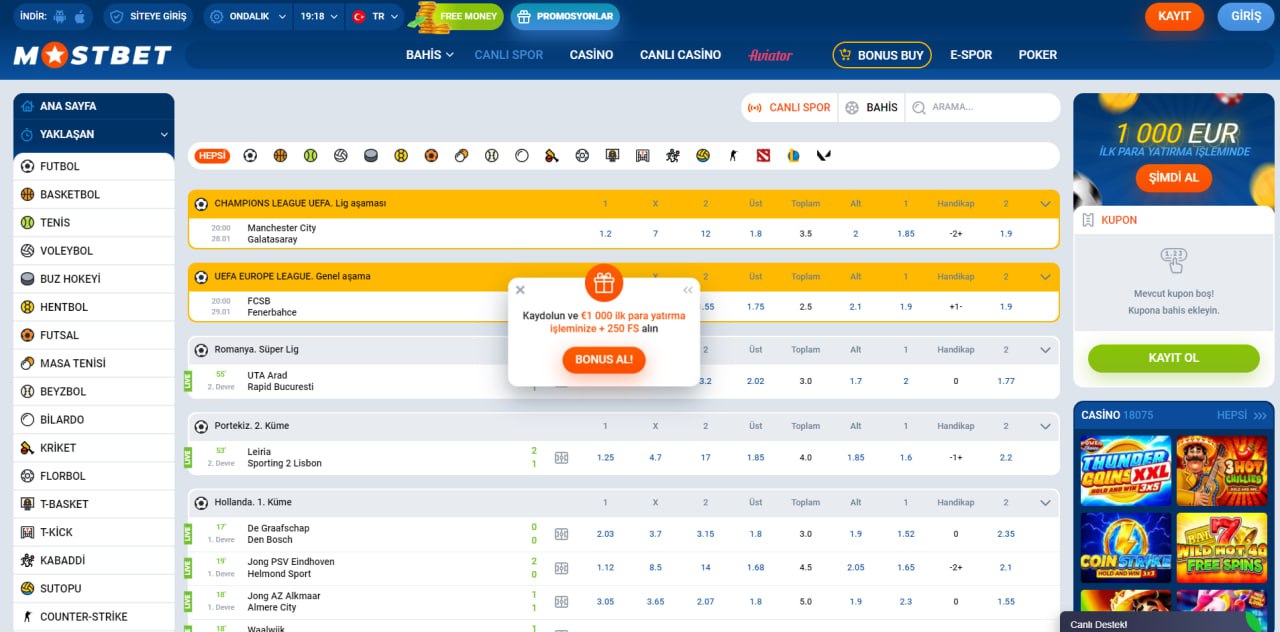Collapse Hollanda 1. Küme section chevron
1280x632 pixels.
tap(1045, 502)
